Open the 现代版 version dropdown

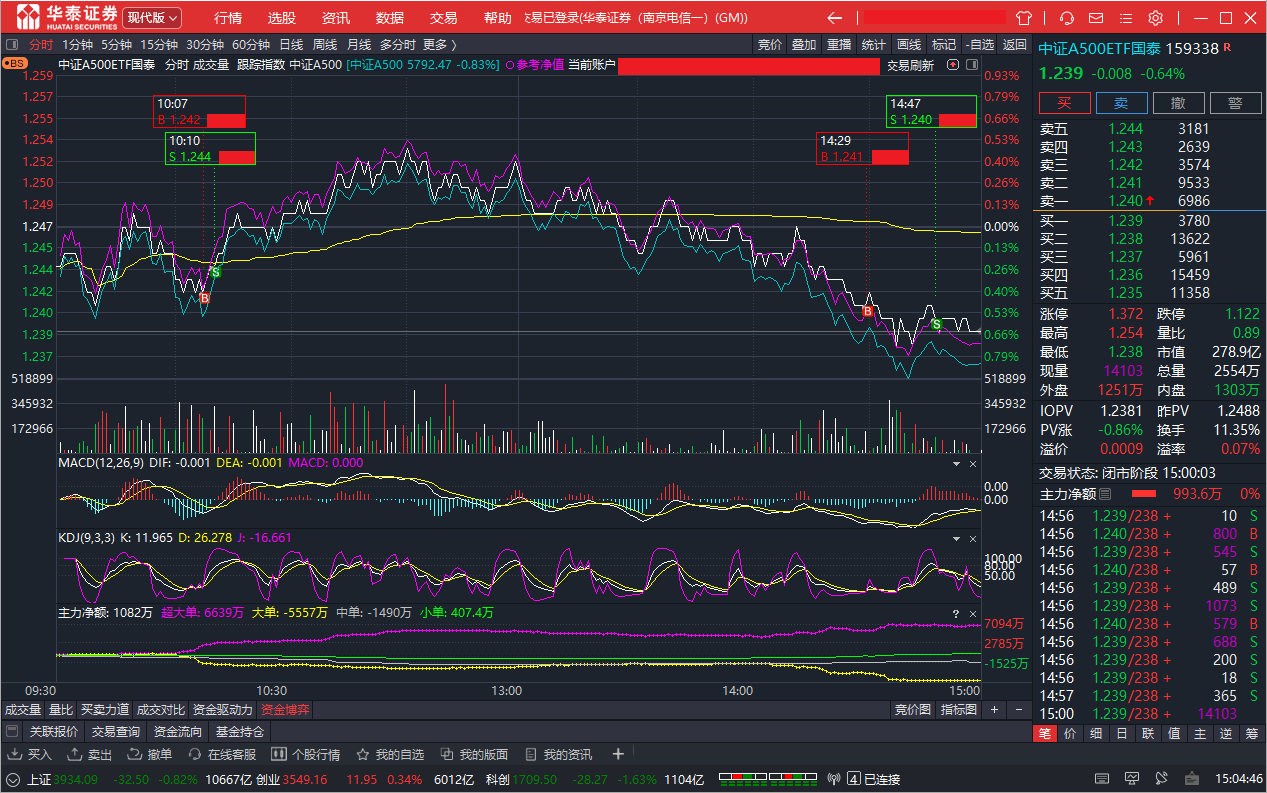pos(153,18)
